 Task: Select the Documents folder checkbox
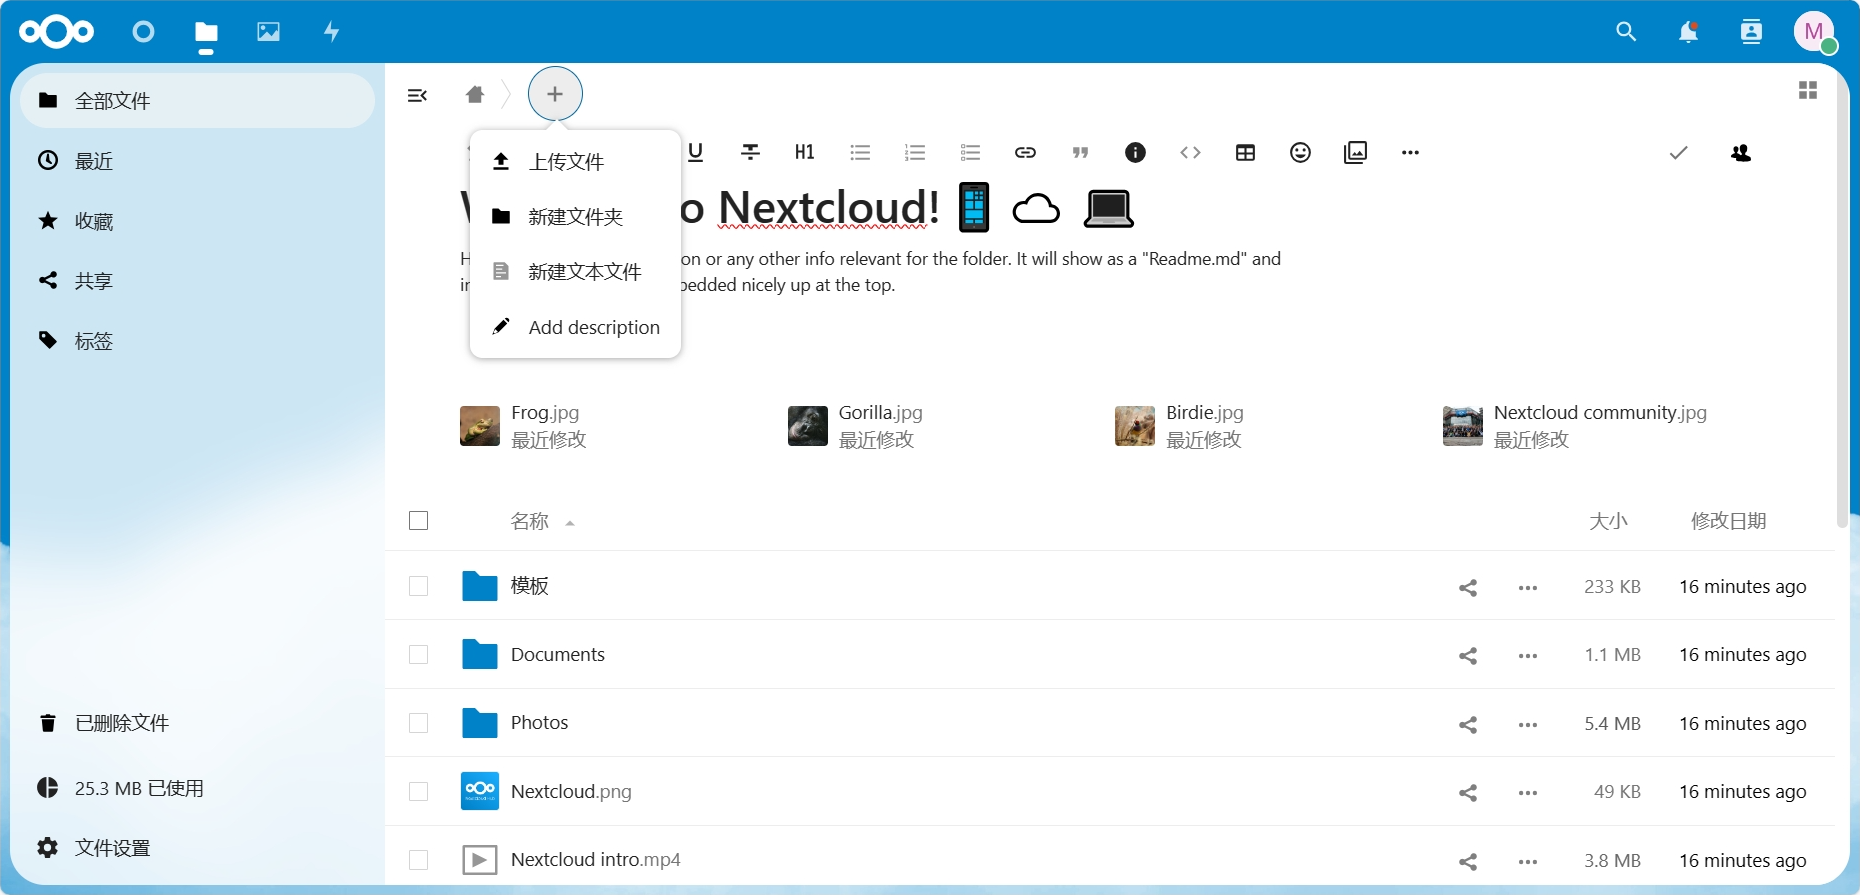point(419,654)
